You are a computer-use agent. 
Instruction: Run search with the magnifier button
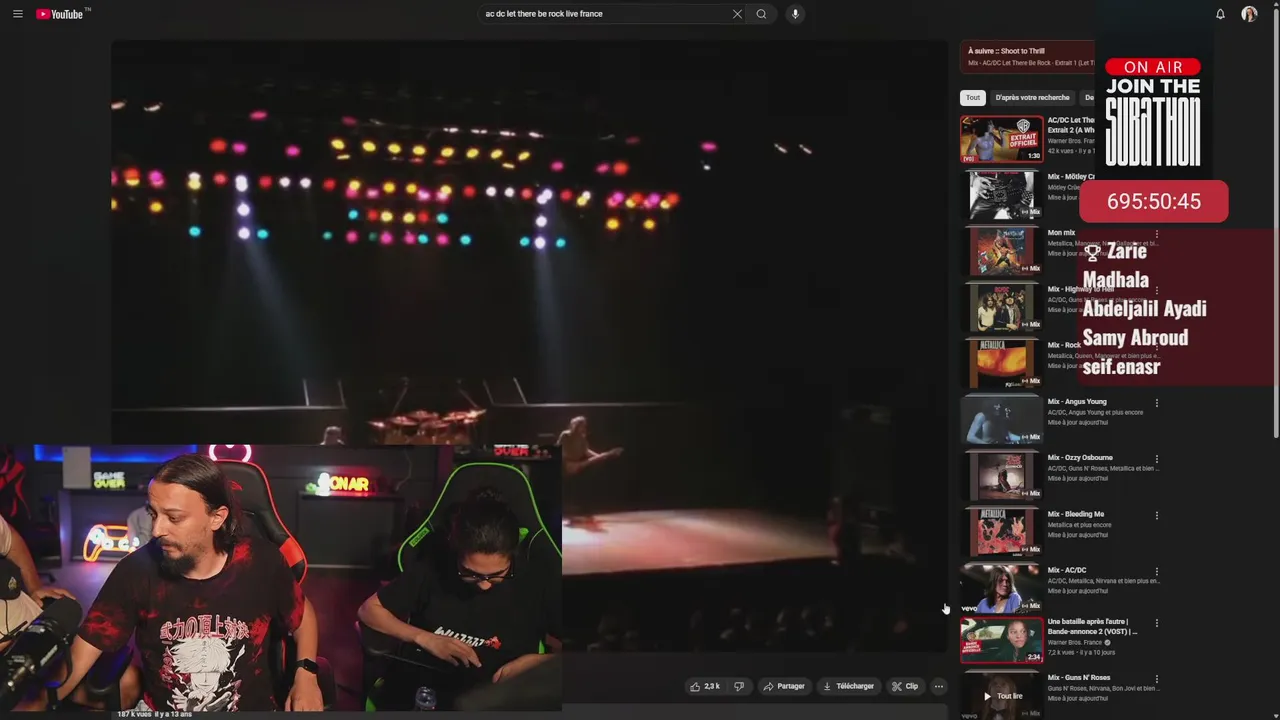(761, 14)
